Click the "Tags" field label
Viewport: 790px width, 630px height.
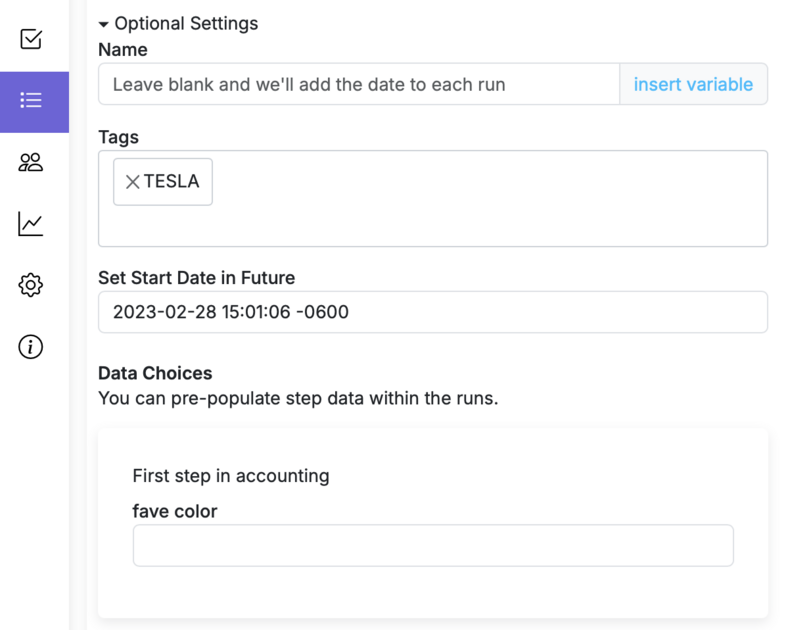click(118, 137)
